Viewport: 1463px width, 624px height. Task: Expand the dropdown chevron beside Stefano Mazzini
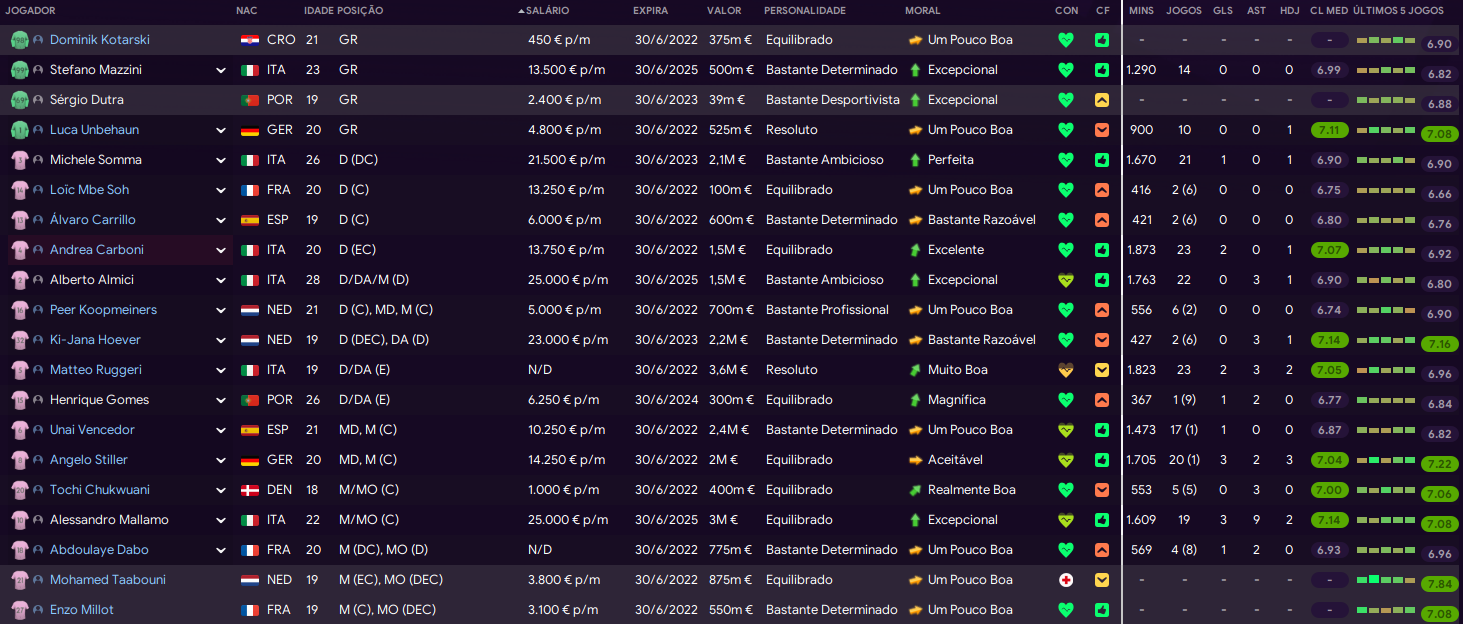(x=221, y=70)
